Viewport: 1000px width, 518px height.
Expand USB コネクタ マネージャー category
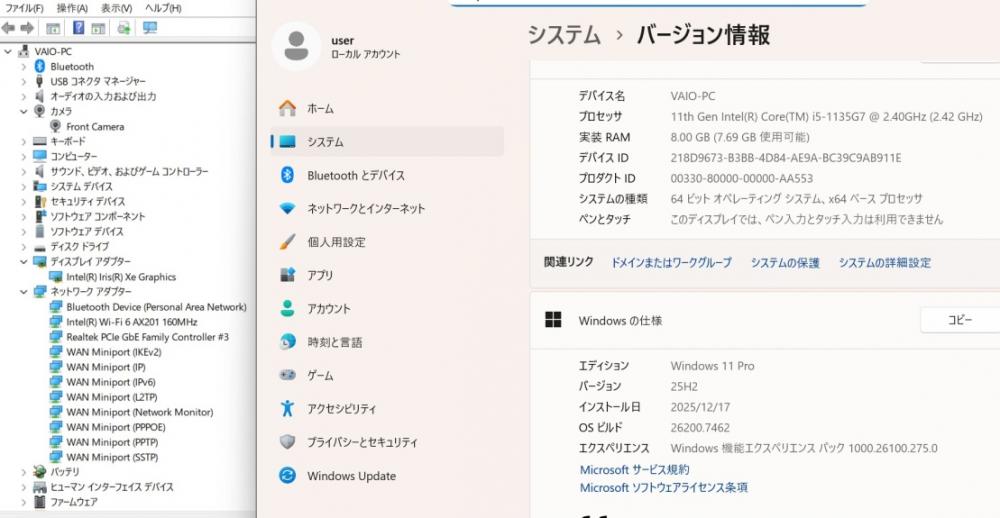(24, 82)
